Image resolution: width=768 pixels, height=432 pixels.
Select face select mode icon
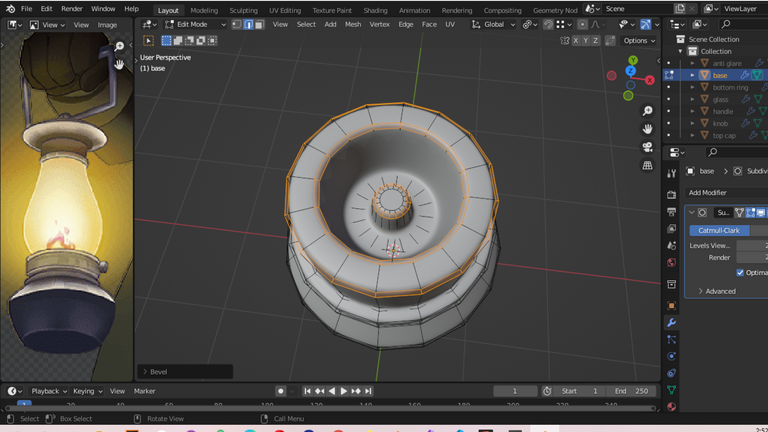(x=259, y=24)
